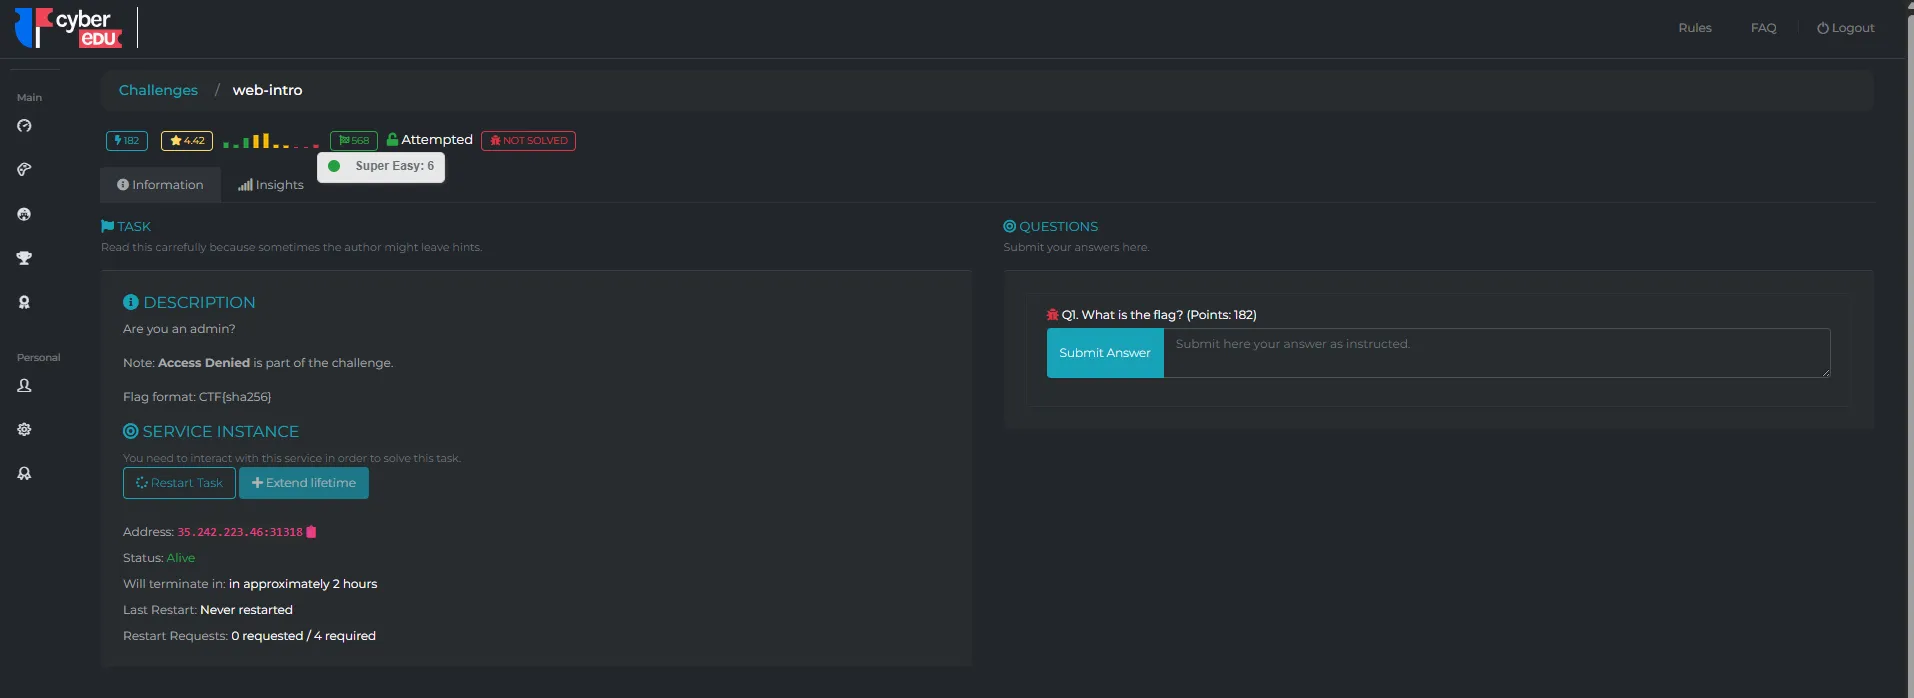1914x698 pixels.
Task: Click the green padlock Attempted icon
Action: tap(392, 140)
